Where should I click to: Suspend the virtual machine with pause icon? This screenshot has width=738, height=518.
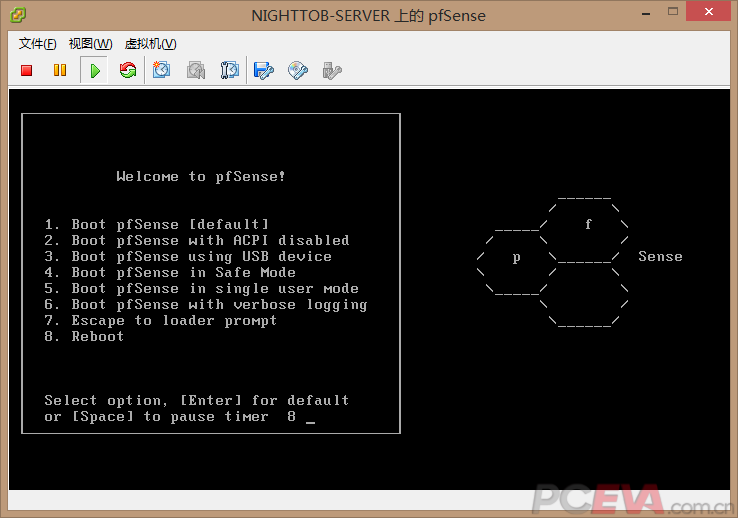[60, 70]
